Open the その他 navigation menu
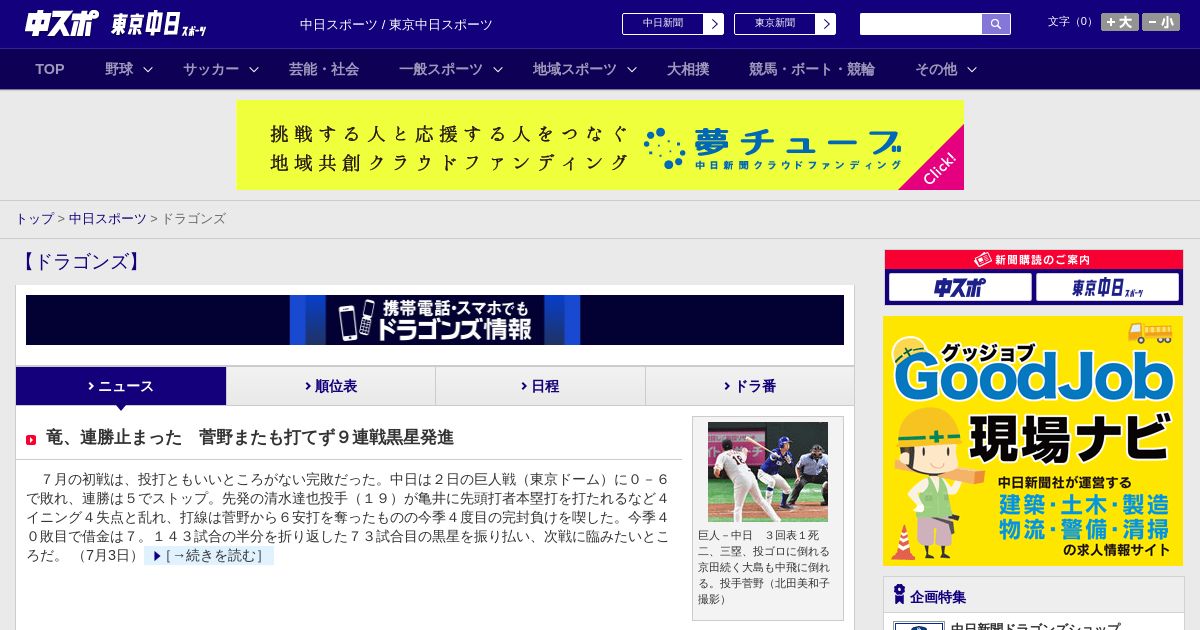The height and width of the screenshot is (630, 1200). coord(936,69)
